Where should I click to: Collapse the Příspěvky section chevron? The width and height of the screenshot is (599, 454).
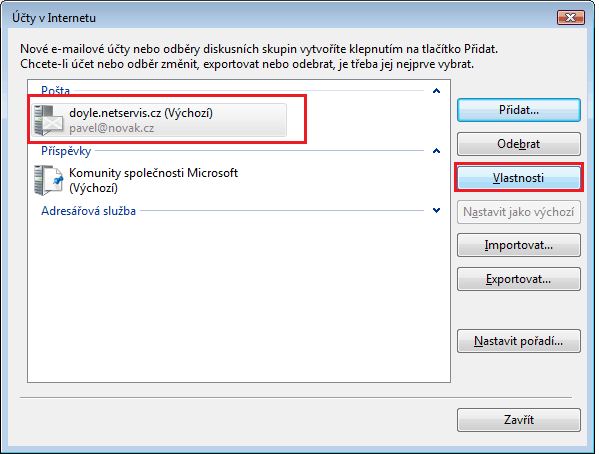coord(436,151)
